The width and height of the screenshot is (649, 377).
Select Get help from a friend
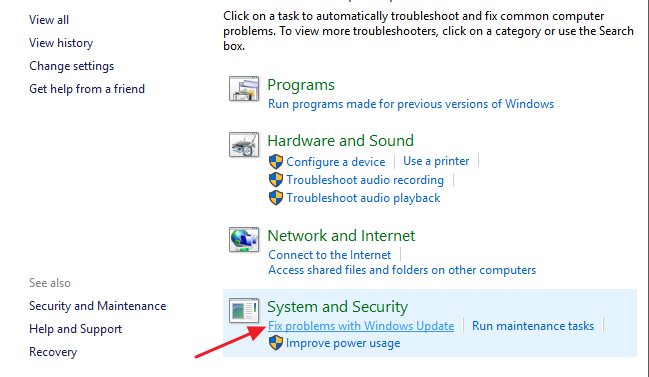click(x=87, y=89)
